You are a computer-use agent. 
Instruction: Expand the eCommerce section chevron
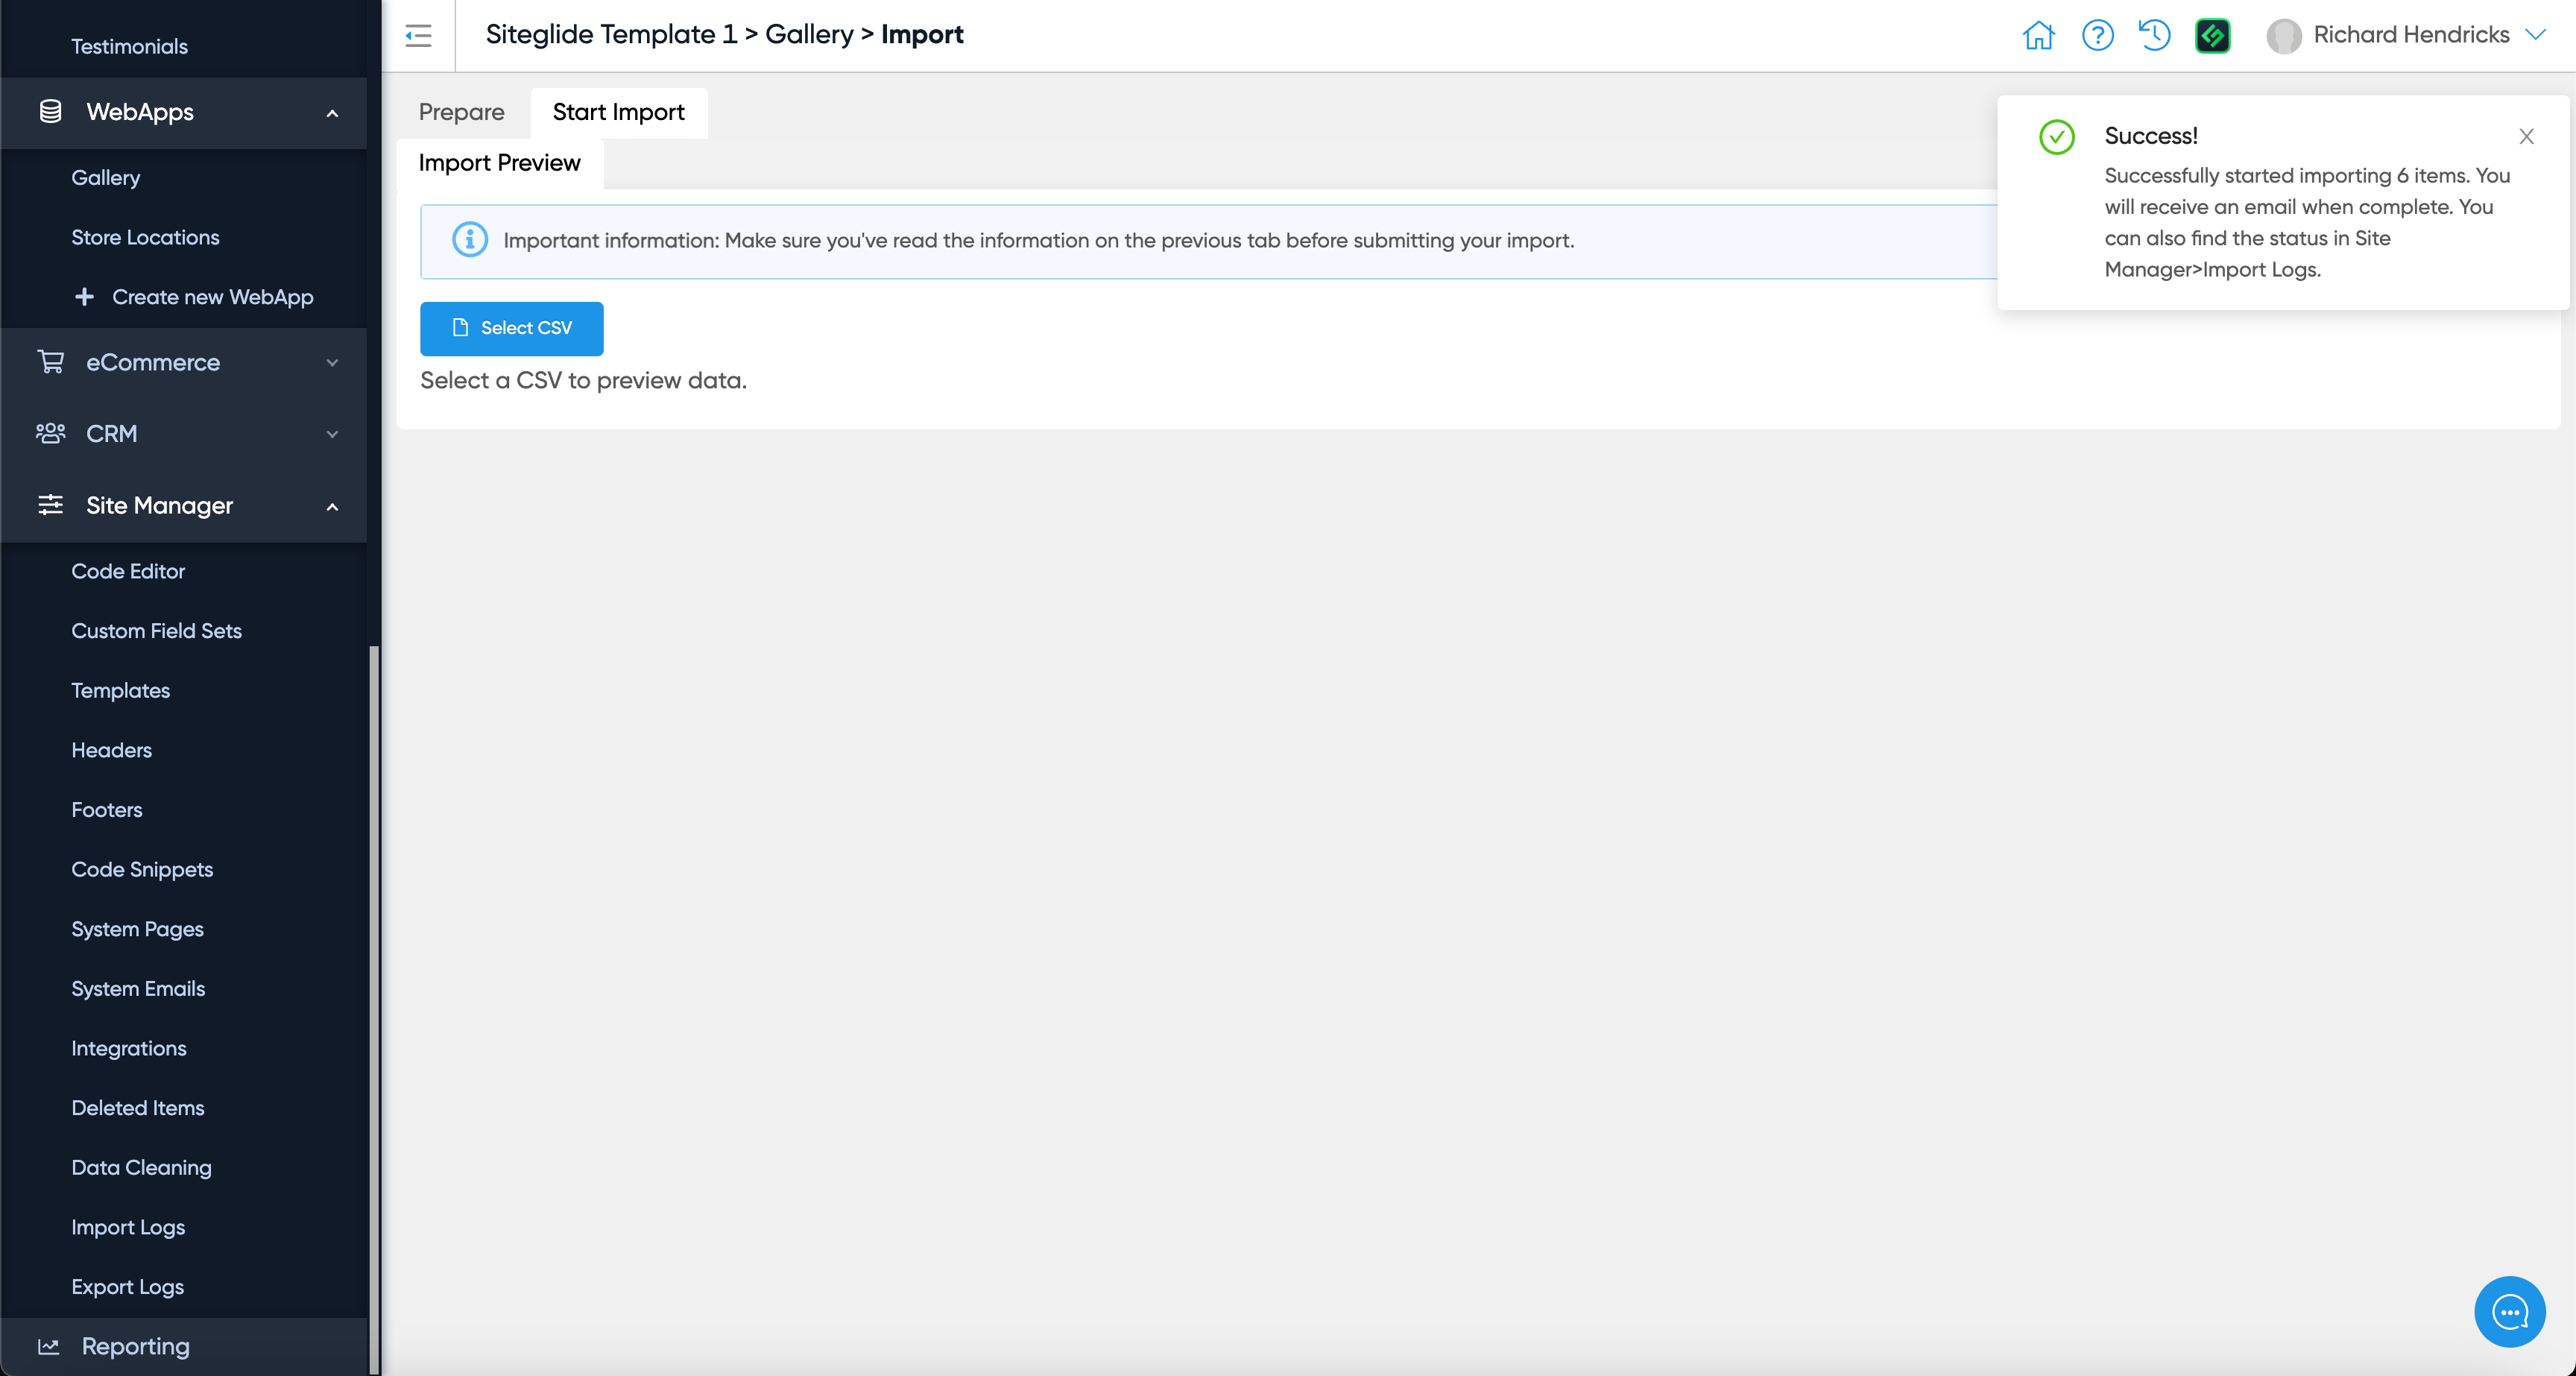click(332, 362)
